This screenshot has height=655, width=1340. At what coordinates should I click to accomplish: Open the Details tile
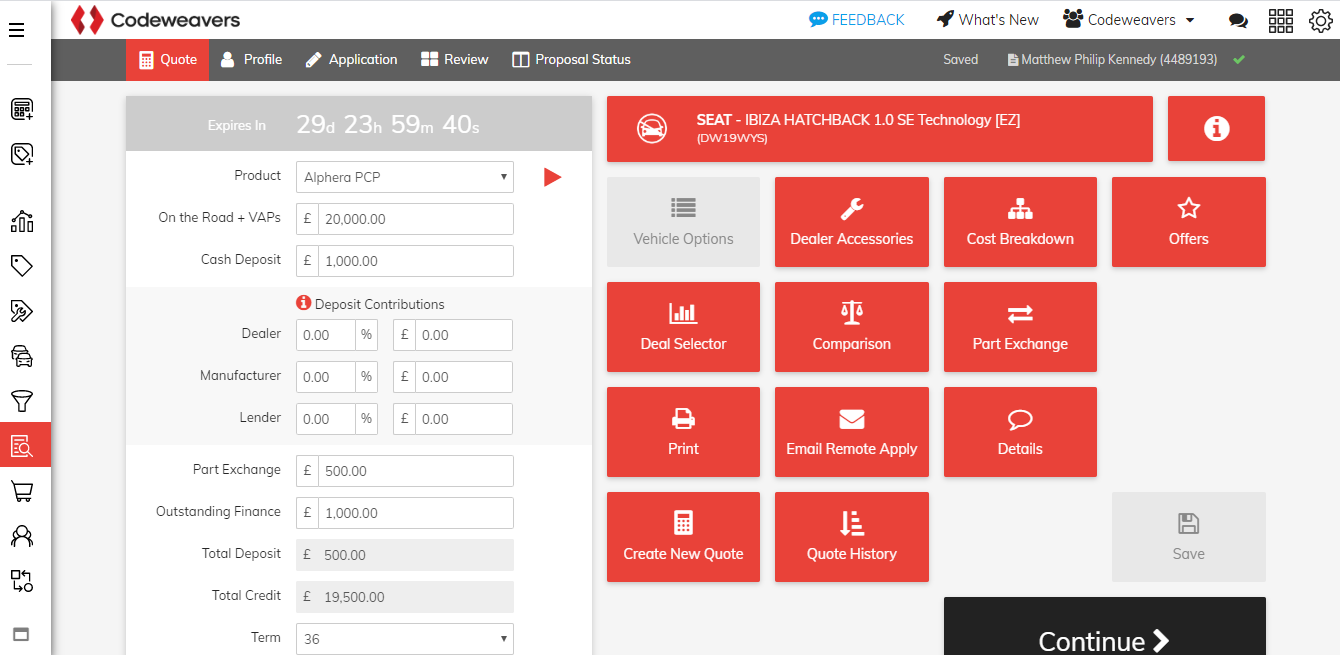(x=1020, y=432)
